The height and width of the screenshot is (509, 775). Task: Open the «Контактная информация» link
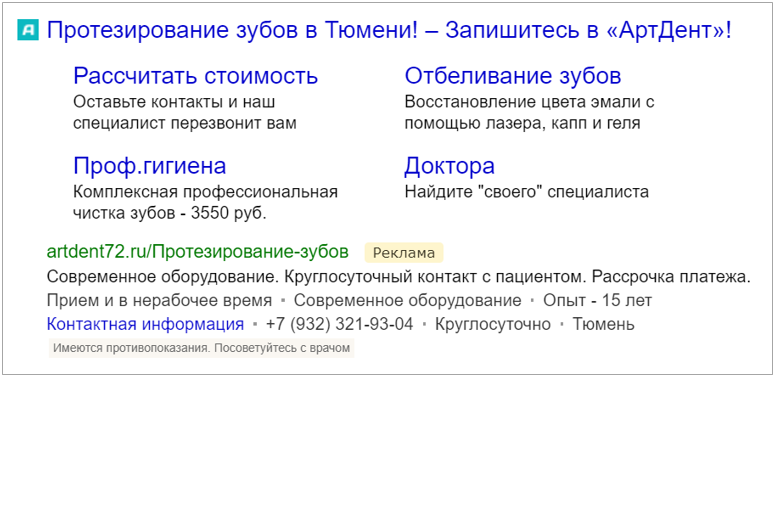[145, 324]
